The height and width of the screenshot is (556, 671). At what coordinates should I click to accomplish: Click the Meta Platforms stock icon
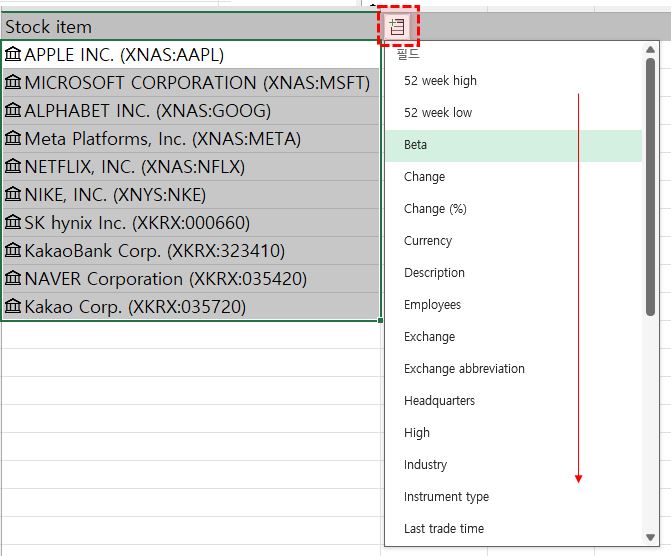[x=13, y=138]
